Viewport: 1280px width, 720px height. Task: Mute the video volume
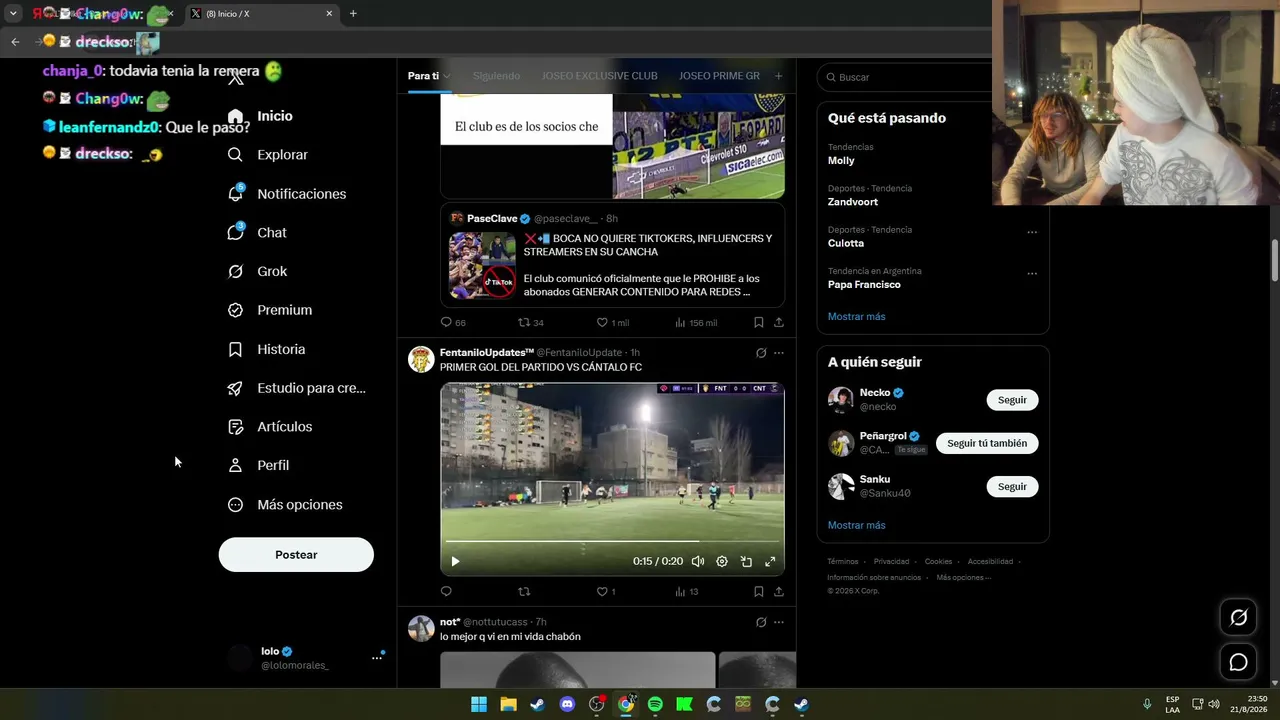pos(698,562)
